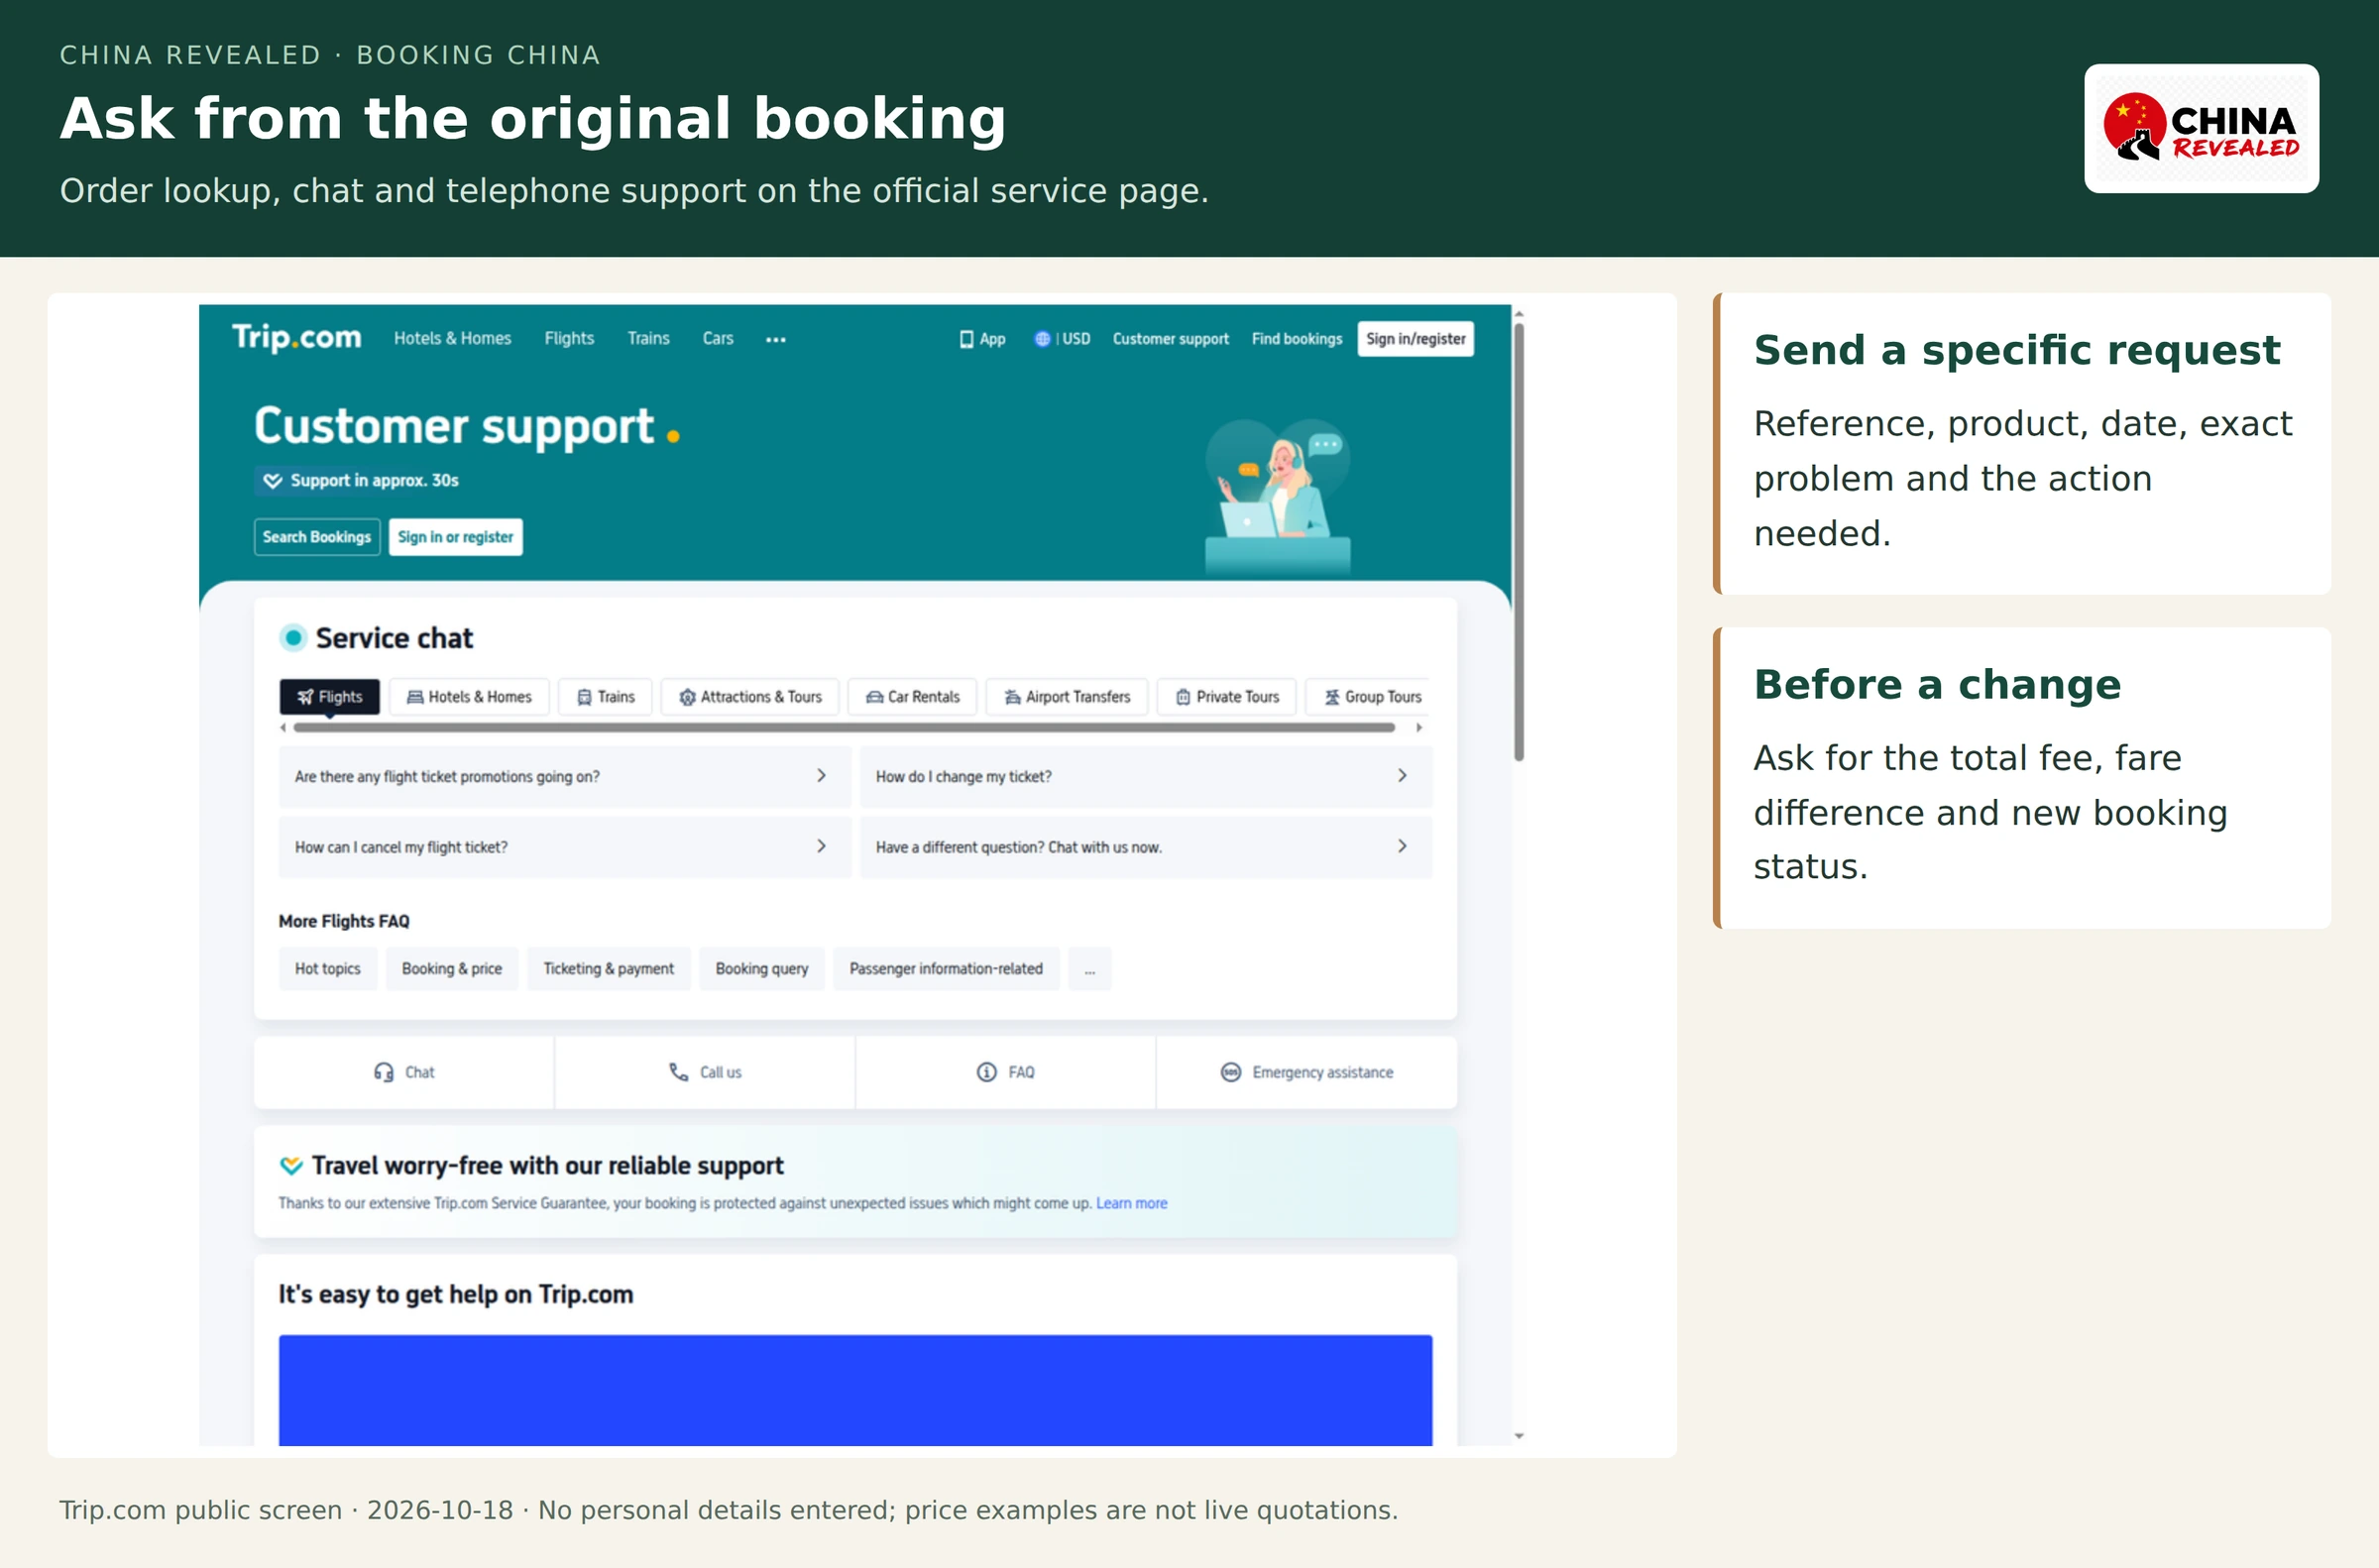Open Flights in the top navigation
Viewport: 2379px width, 1568px height.
(x=569, y=339)
